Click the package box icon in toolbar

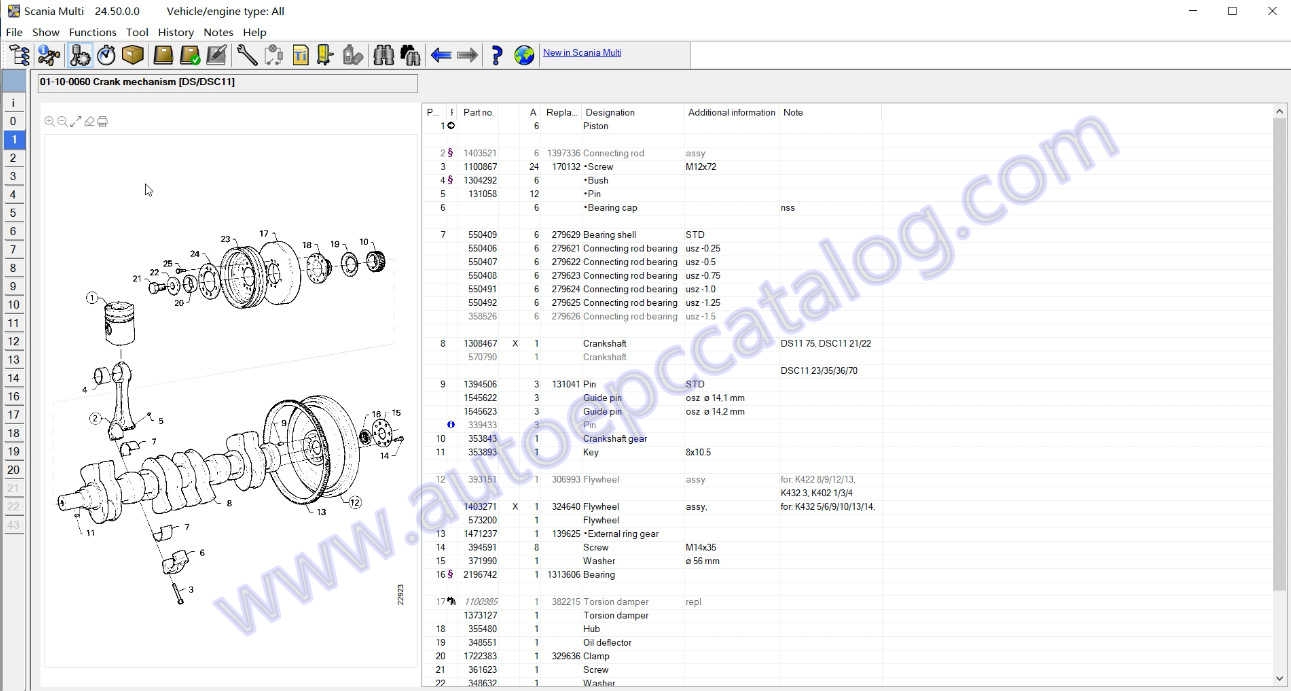pos(133,55)
